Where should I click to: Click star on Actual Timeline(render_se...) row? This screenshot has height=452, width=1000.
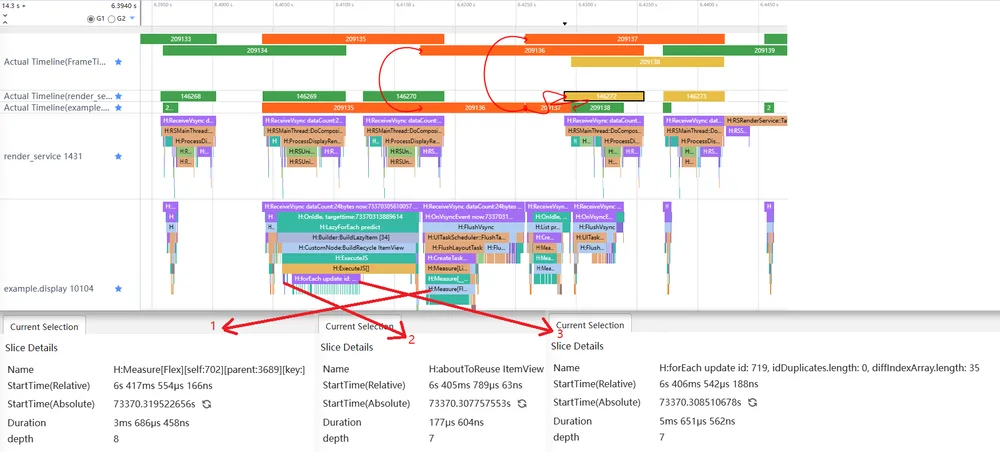[x=118, y=96]
